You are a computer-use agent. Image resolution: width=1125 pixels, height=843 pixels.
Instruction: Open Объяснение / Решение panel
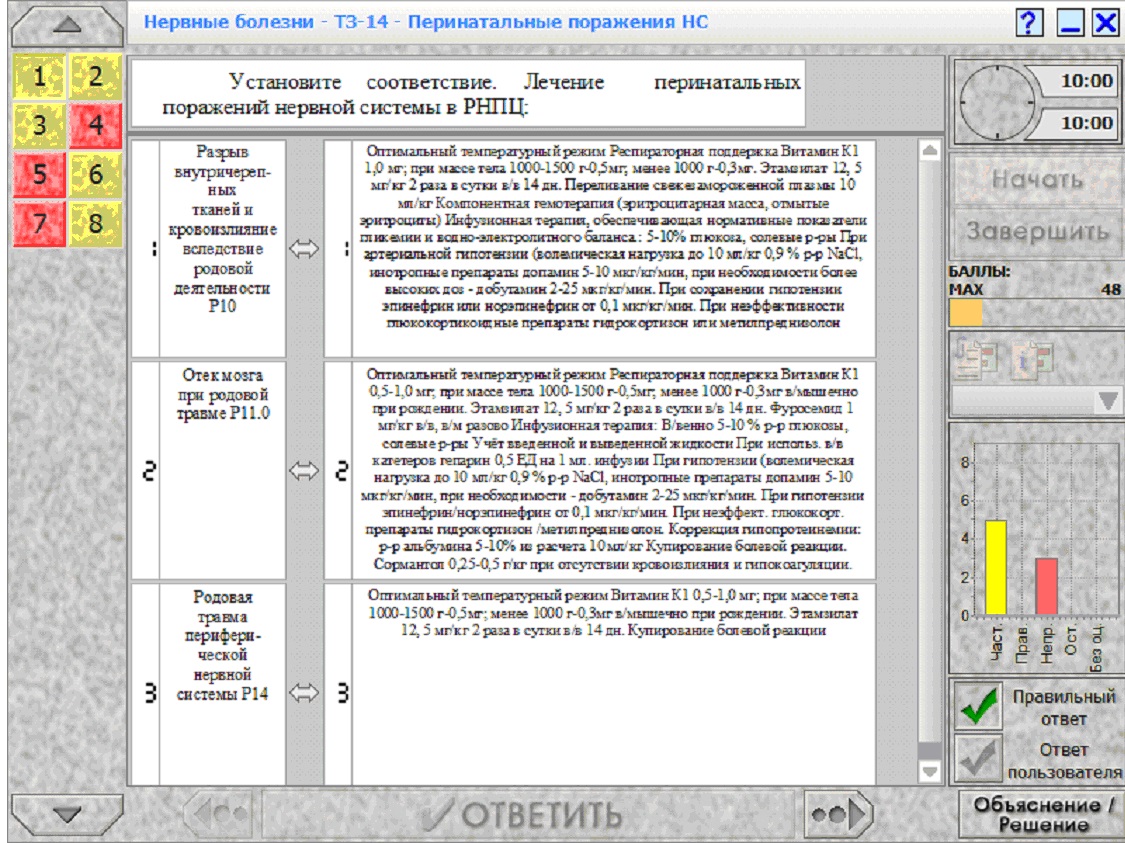(1041, 815)
